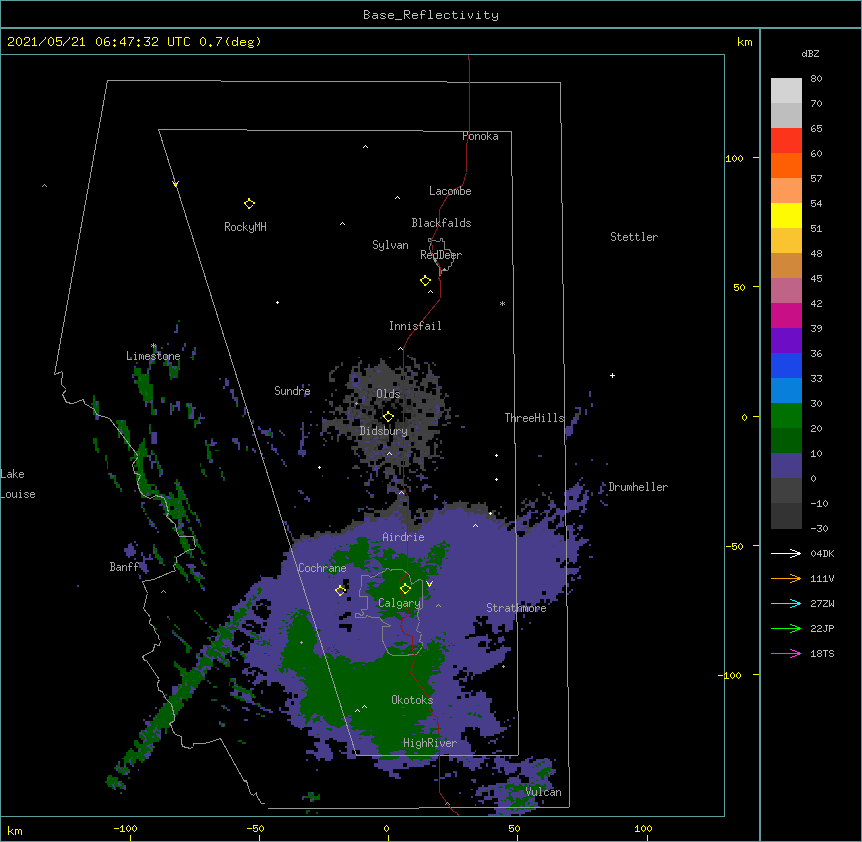The height and width of the screenshot is (842, 862).
Task: Click the white plus marker near Drumheller's north
Action: [612, 375]
